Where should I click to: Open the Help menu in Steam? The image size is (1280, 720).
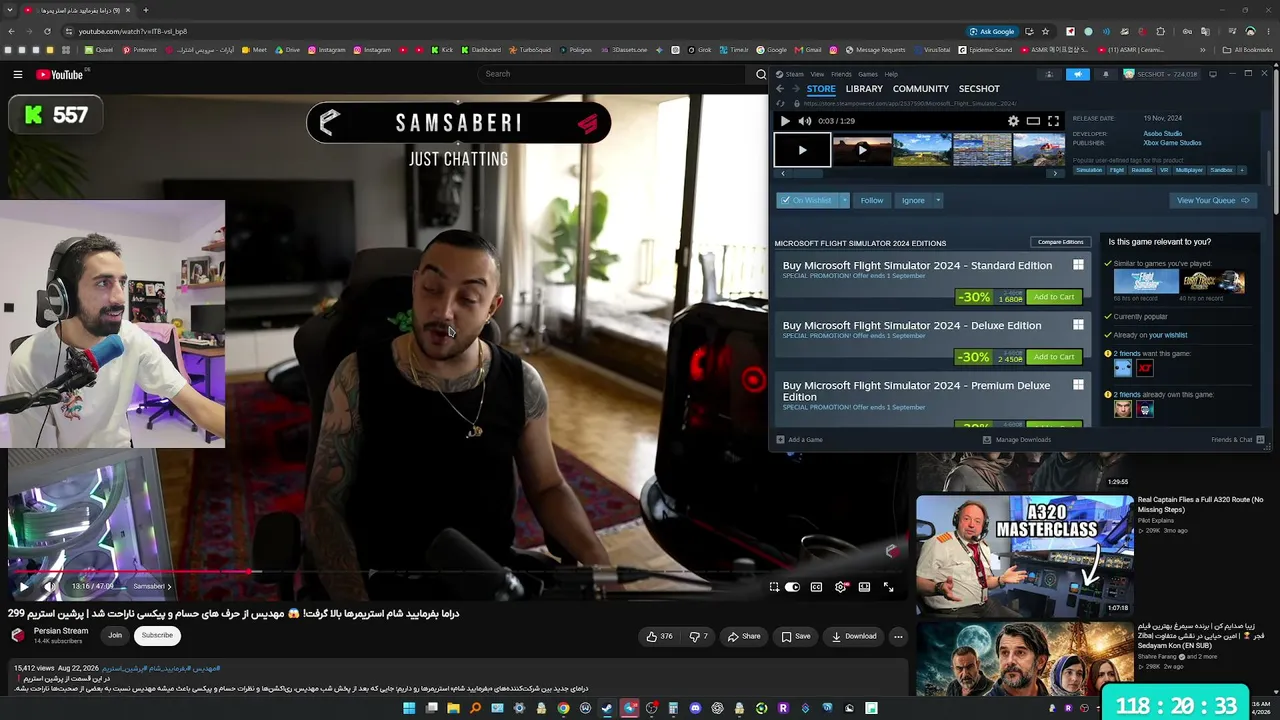coord(891,74)
